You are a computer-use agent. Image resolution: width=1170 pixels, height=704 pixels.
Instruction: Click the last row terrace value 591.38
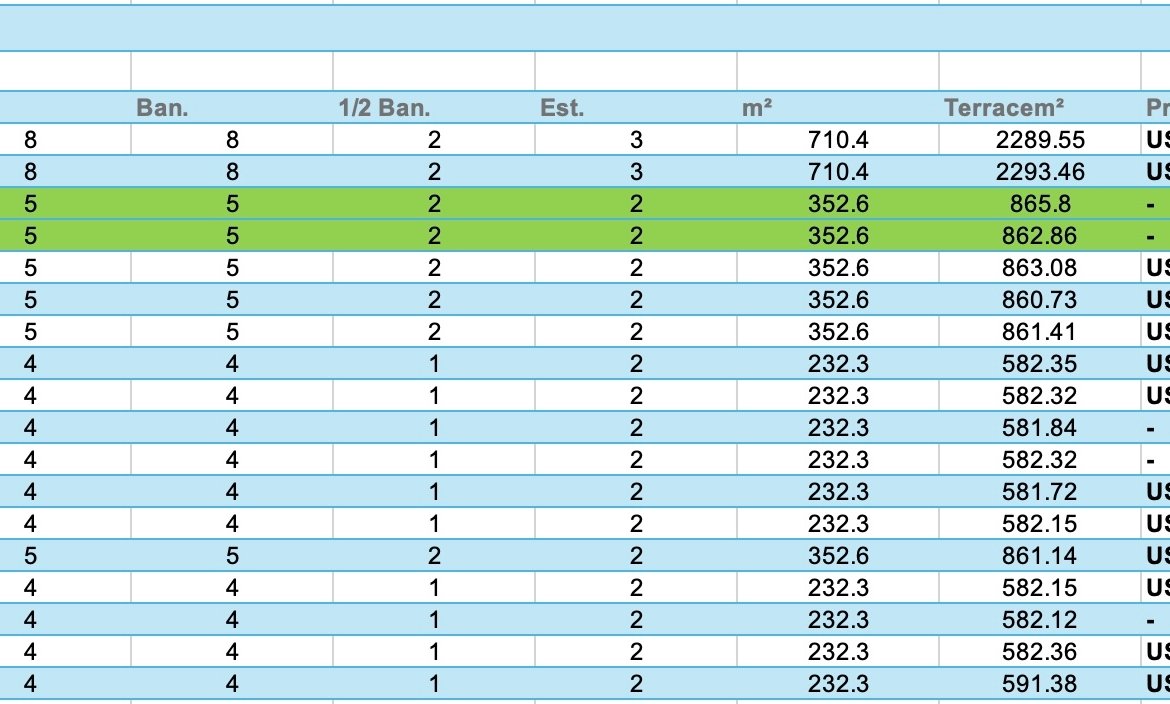pos(1040,684)
